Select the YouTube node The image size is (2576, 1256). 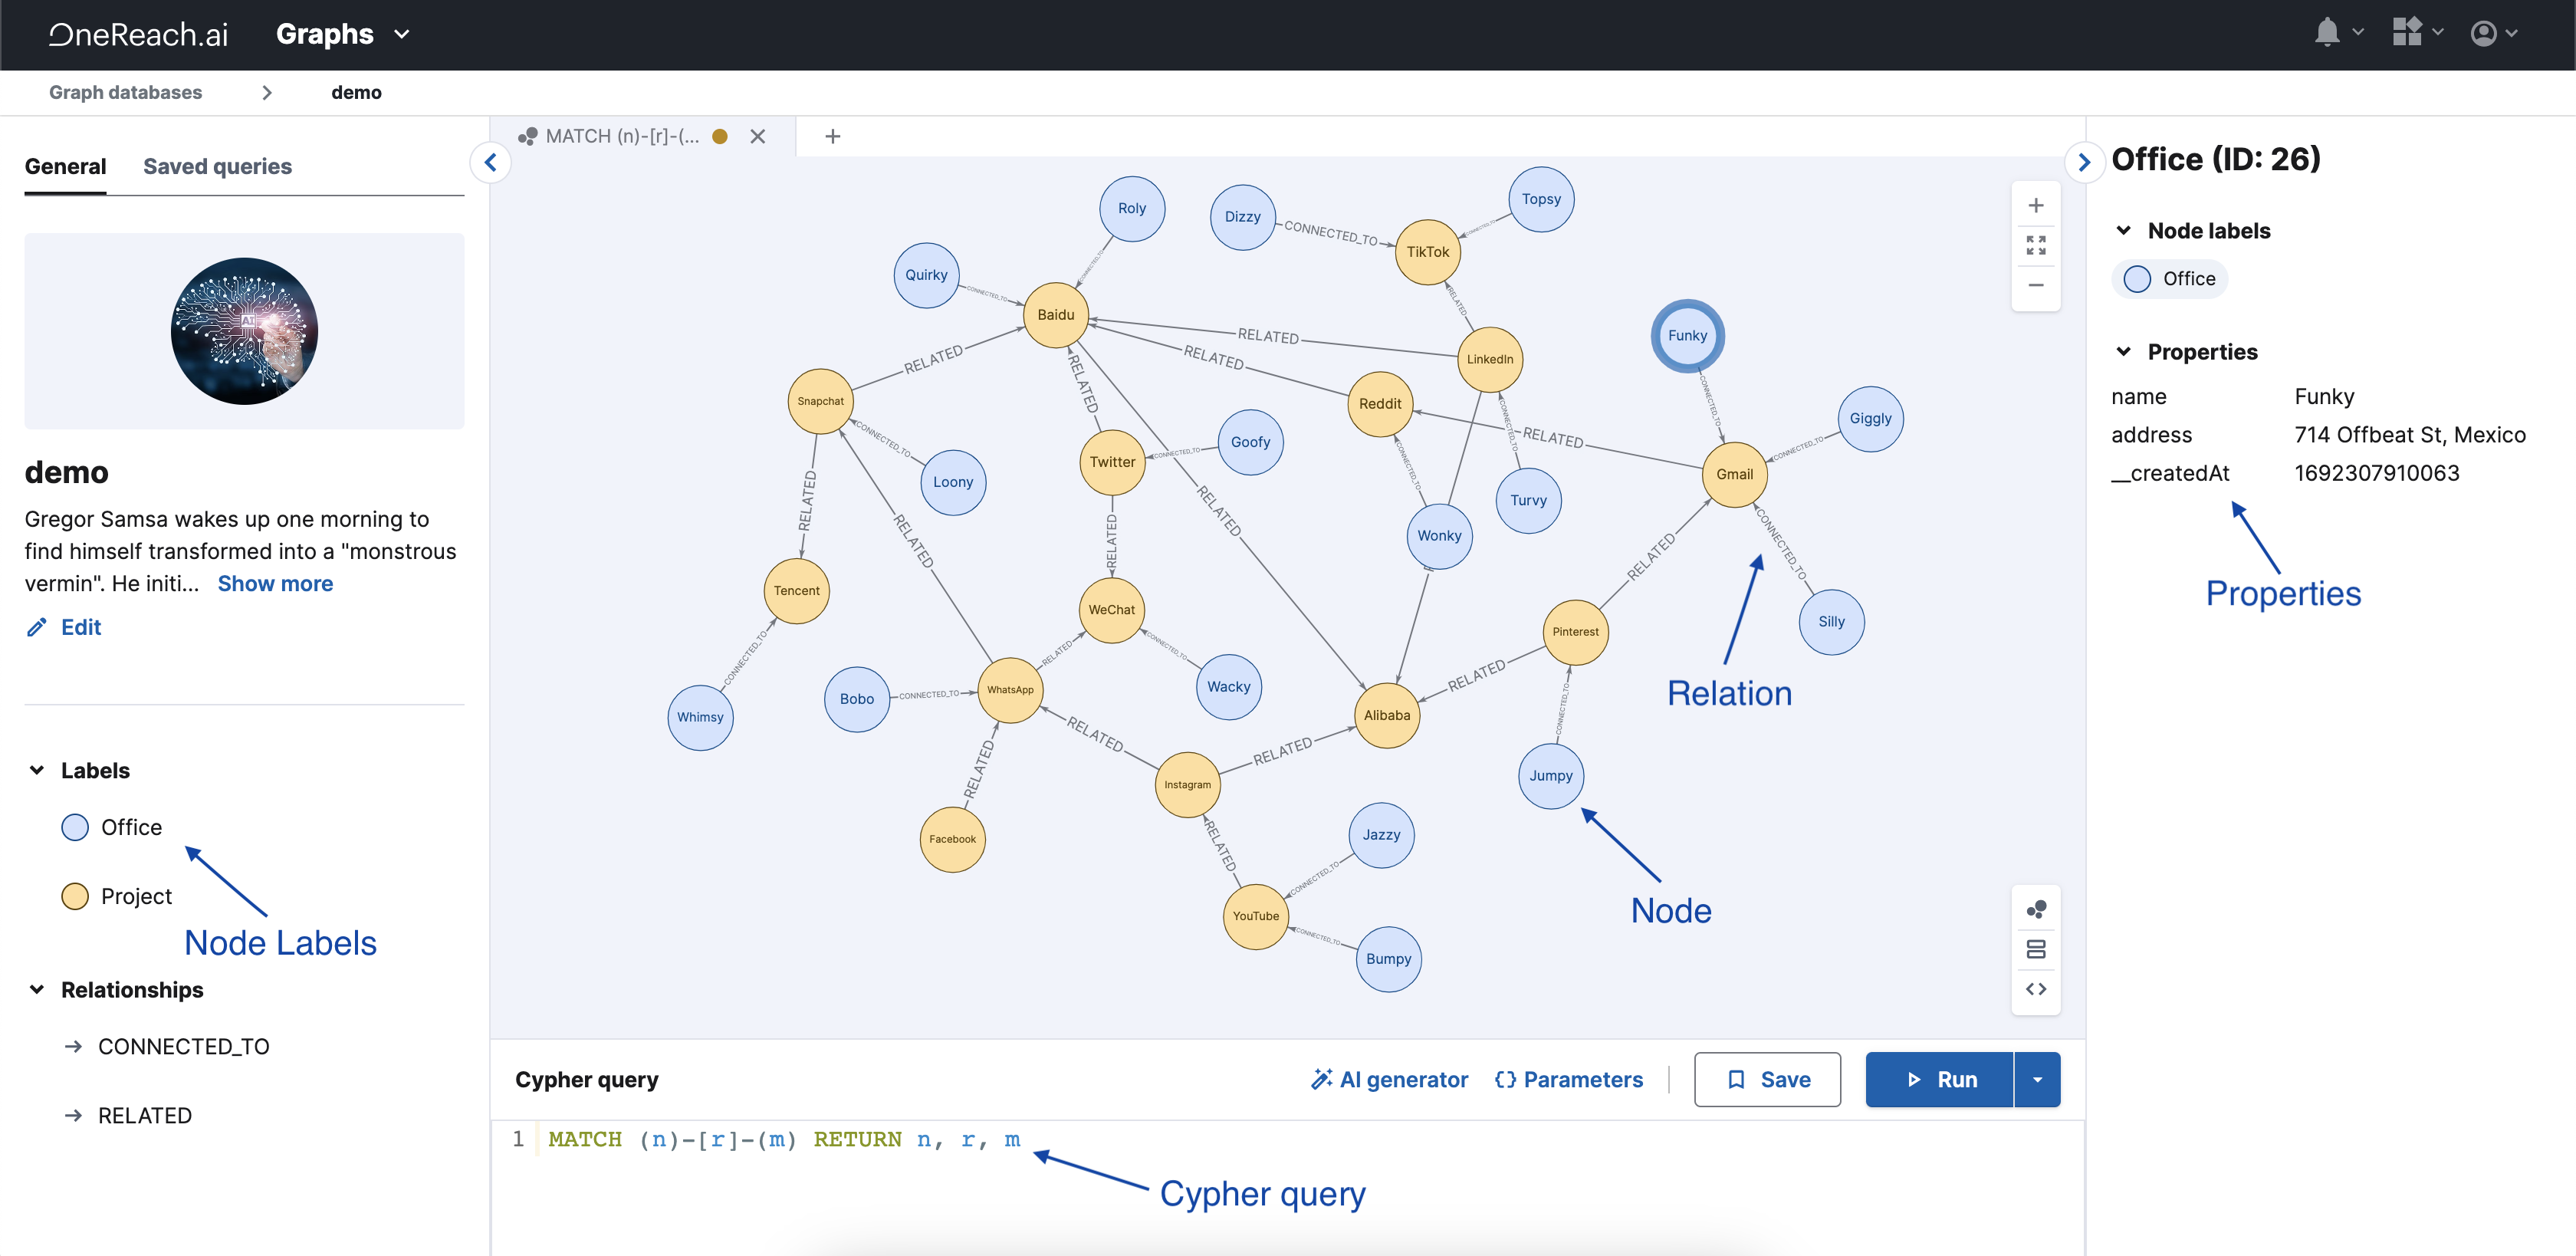pos(1255,916)
